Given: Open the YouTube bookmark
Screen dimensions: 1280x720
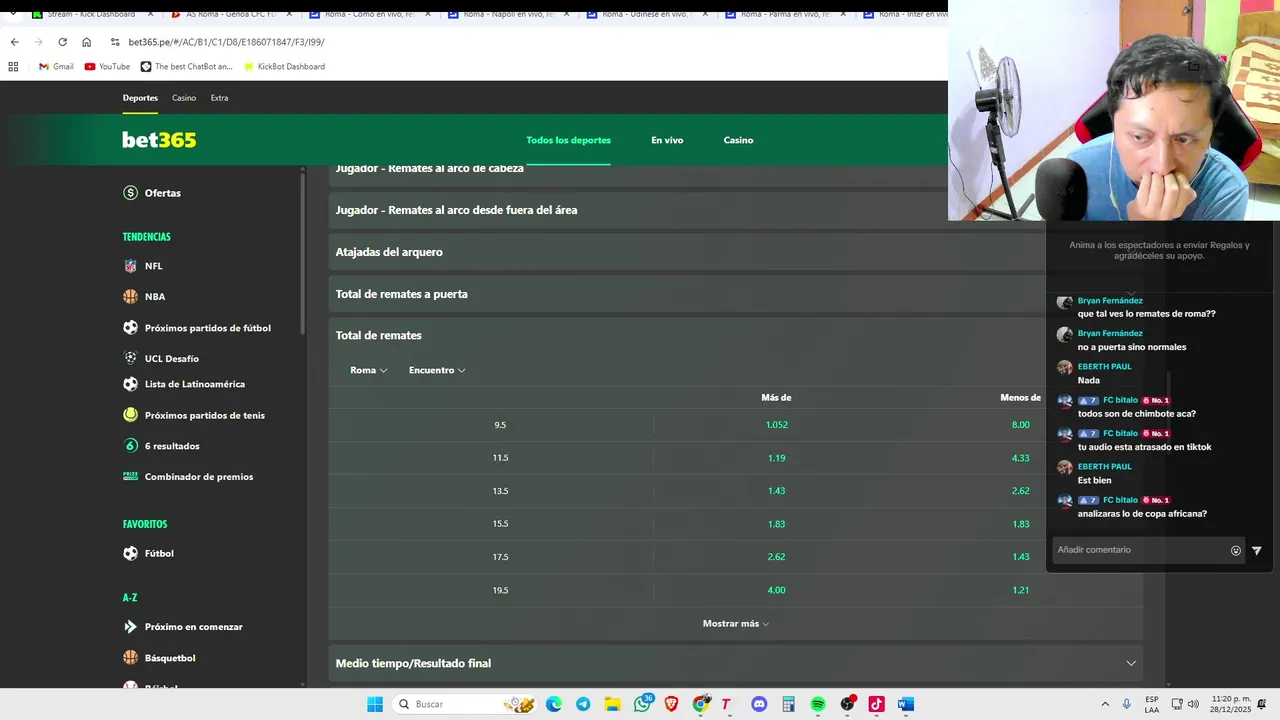Looking at the screenshot, I should click(x=107, y=67).
